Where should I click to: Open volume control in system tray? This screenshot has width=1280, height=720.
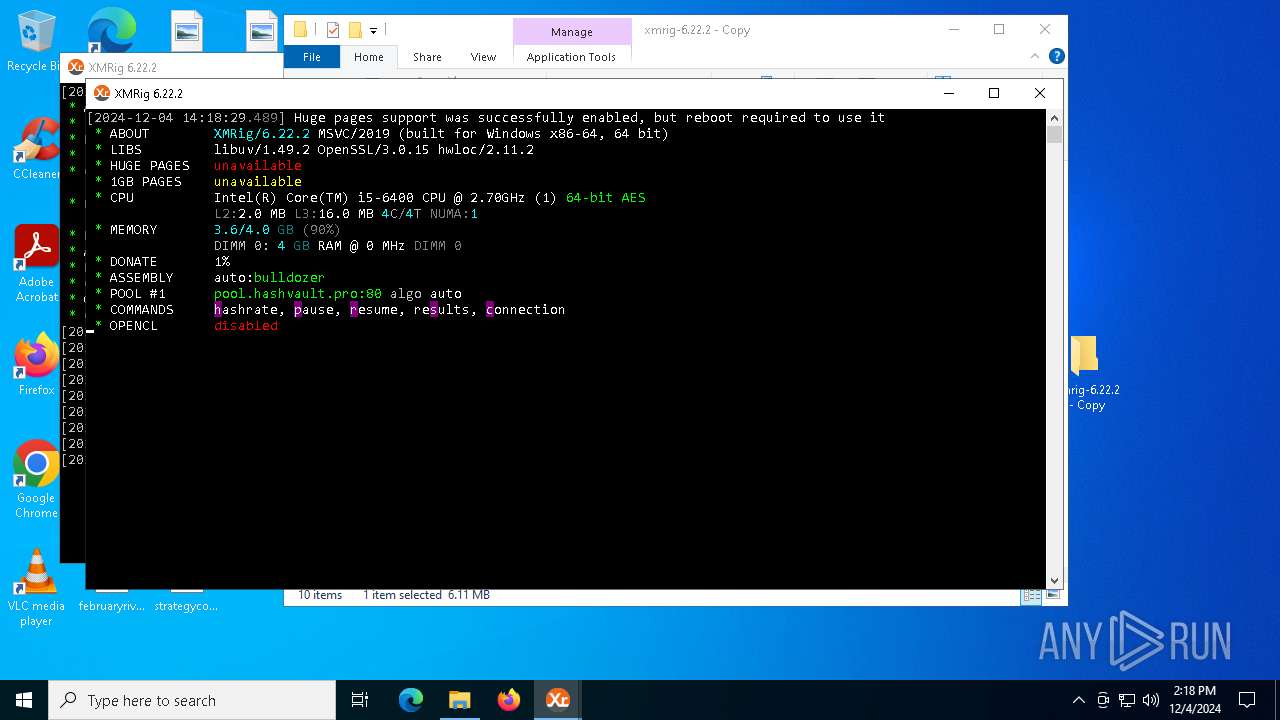pyautogui.click(x=1150, y=700)
